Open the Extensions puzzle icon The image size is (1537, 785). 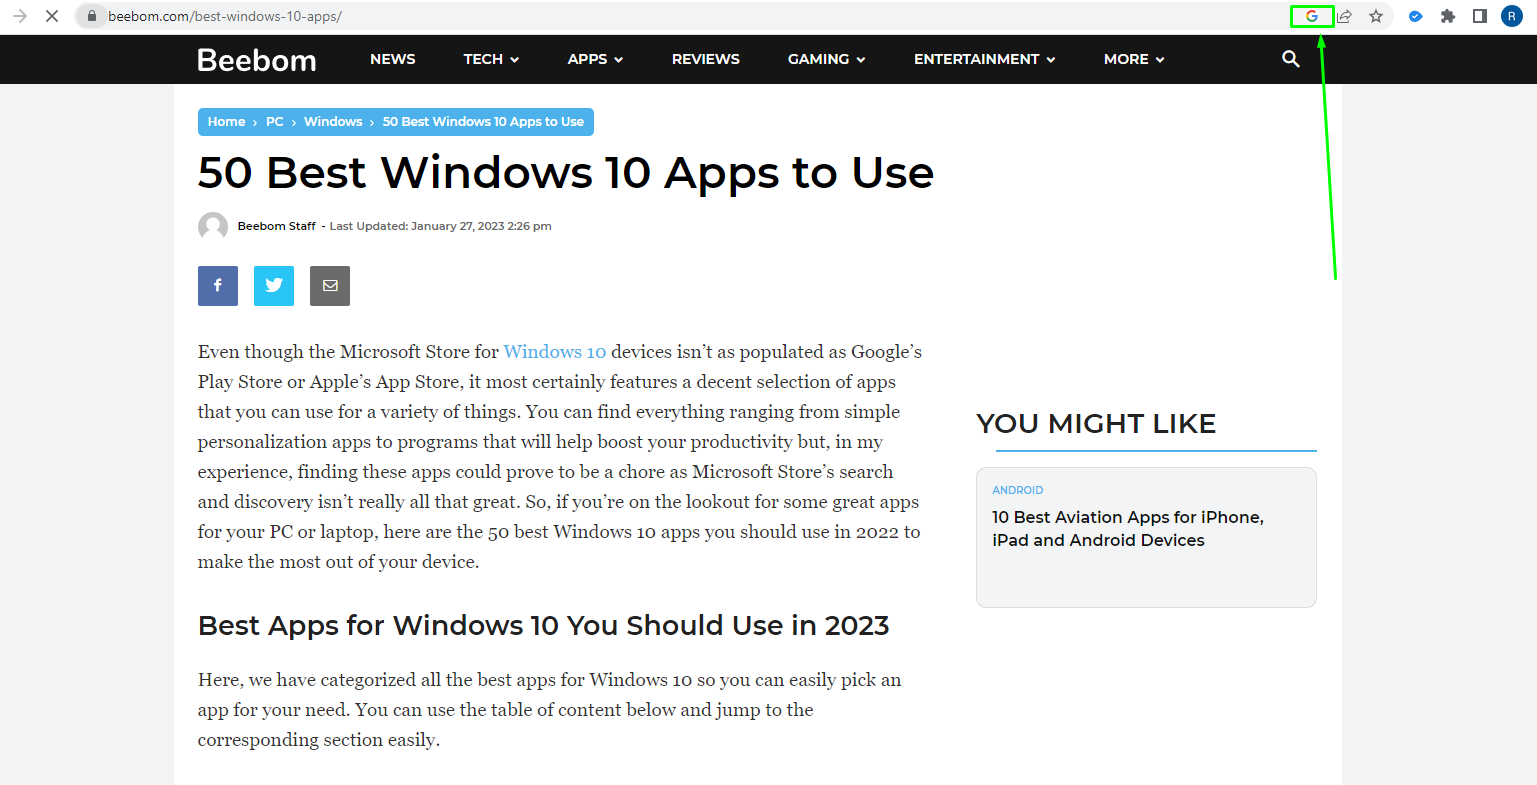tap(1447, 16)
